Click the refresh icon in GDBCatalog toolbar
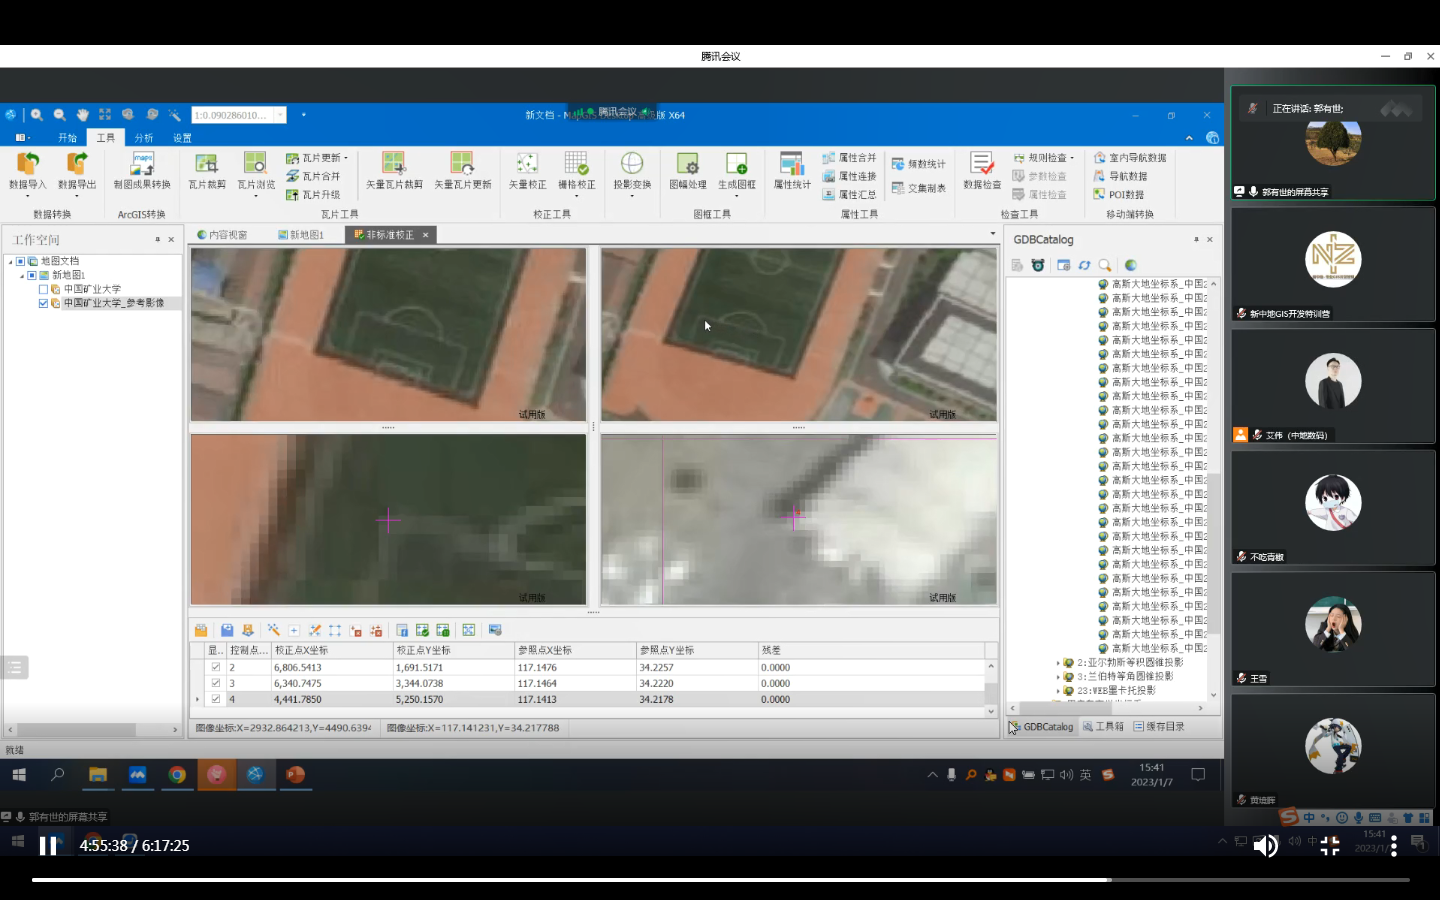1440x900 pixels. tap(1084, 265)
